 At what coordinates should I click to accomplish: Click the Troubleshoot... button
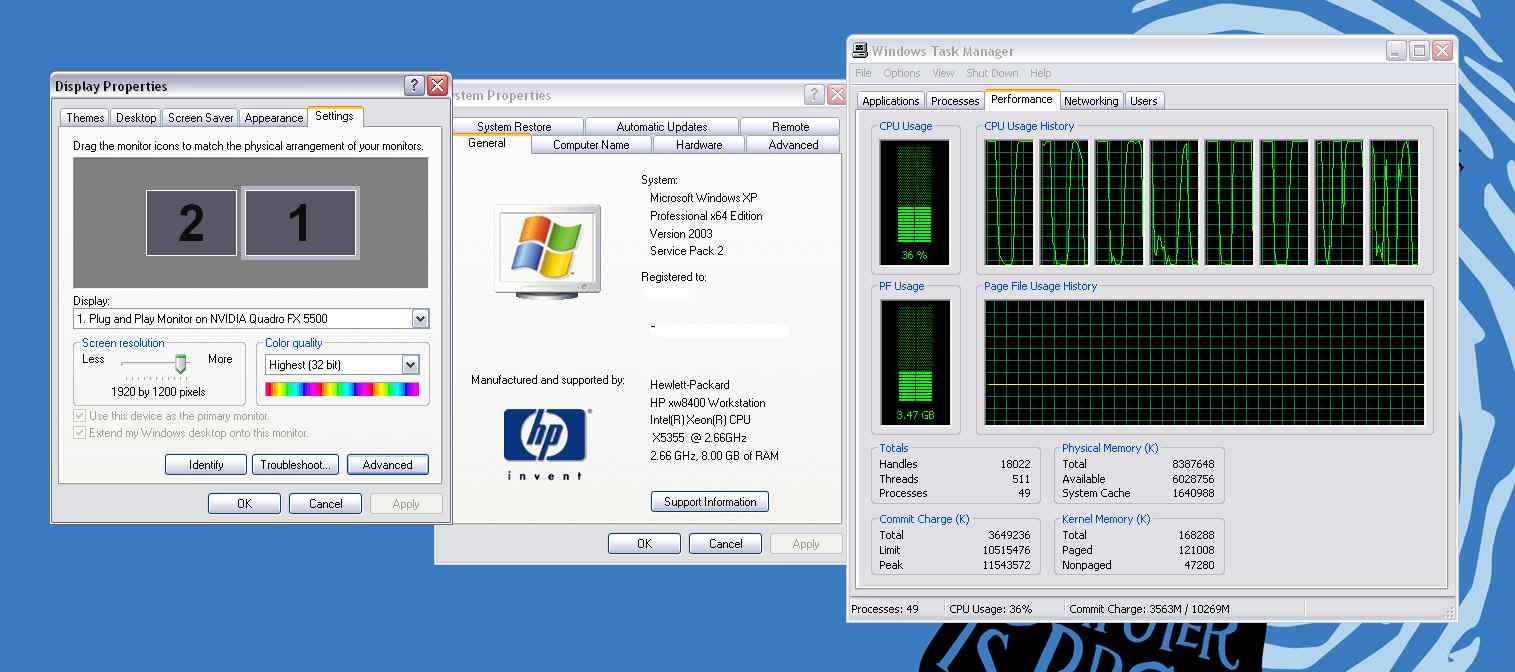click(x=295, y=465)
